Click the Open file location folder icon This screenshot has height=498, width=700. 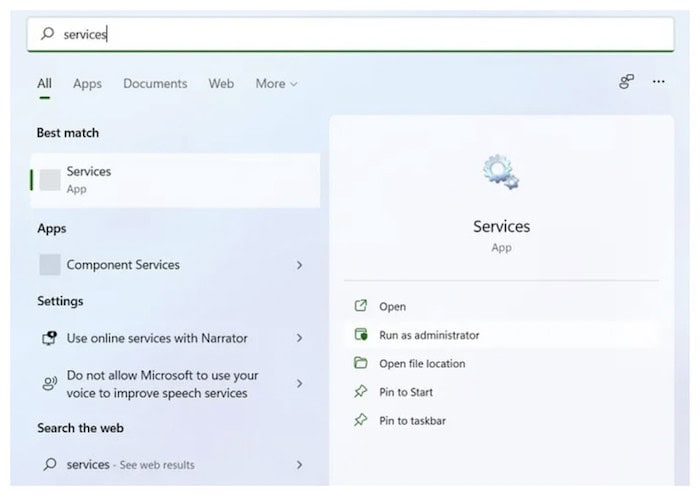coord(361,363)
